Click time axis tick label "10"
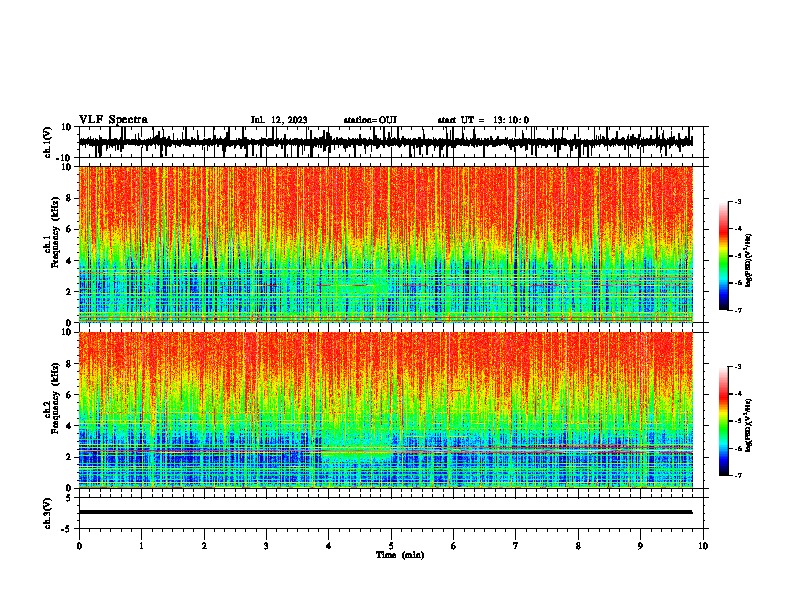The height and width of the screenshot is (612, 792). pyautogui.click(x=703, y=546)
